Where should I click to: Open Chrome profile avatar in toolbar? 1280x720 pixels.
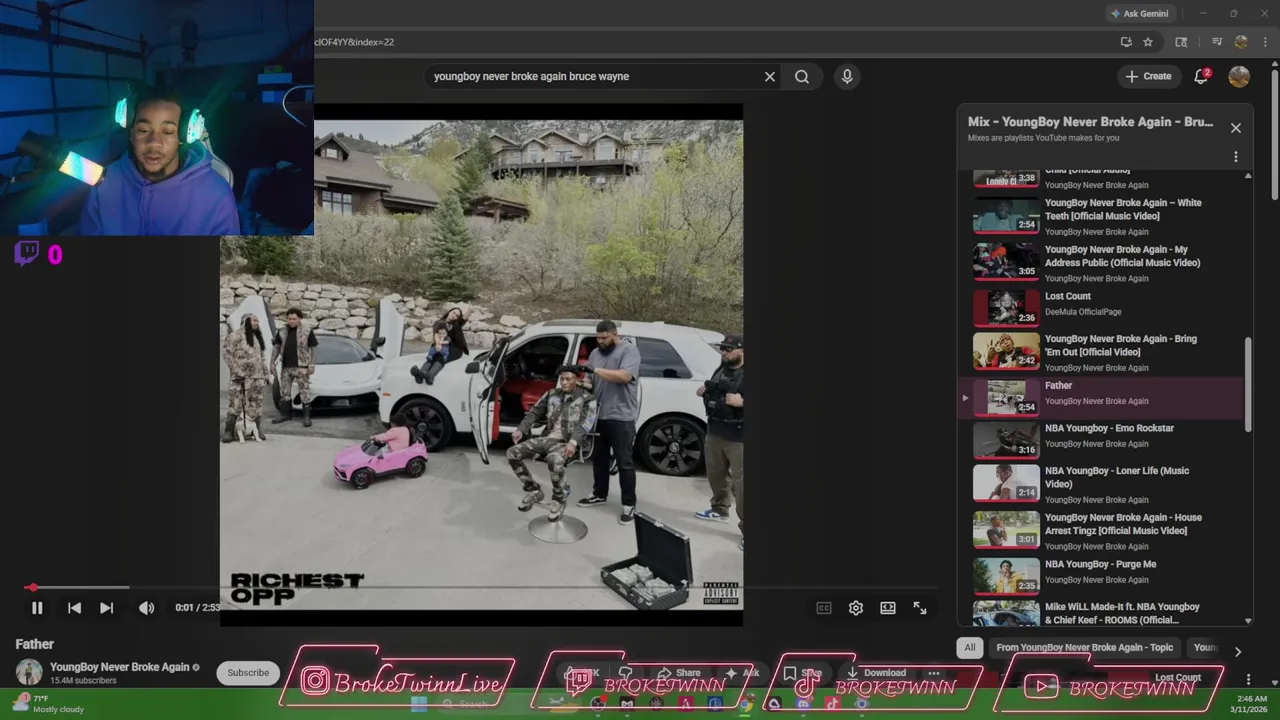1241,42
